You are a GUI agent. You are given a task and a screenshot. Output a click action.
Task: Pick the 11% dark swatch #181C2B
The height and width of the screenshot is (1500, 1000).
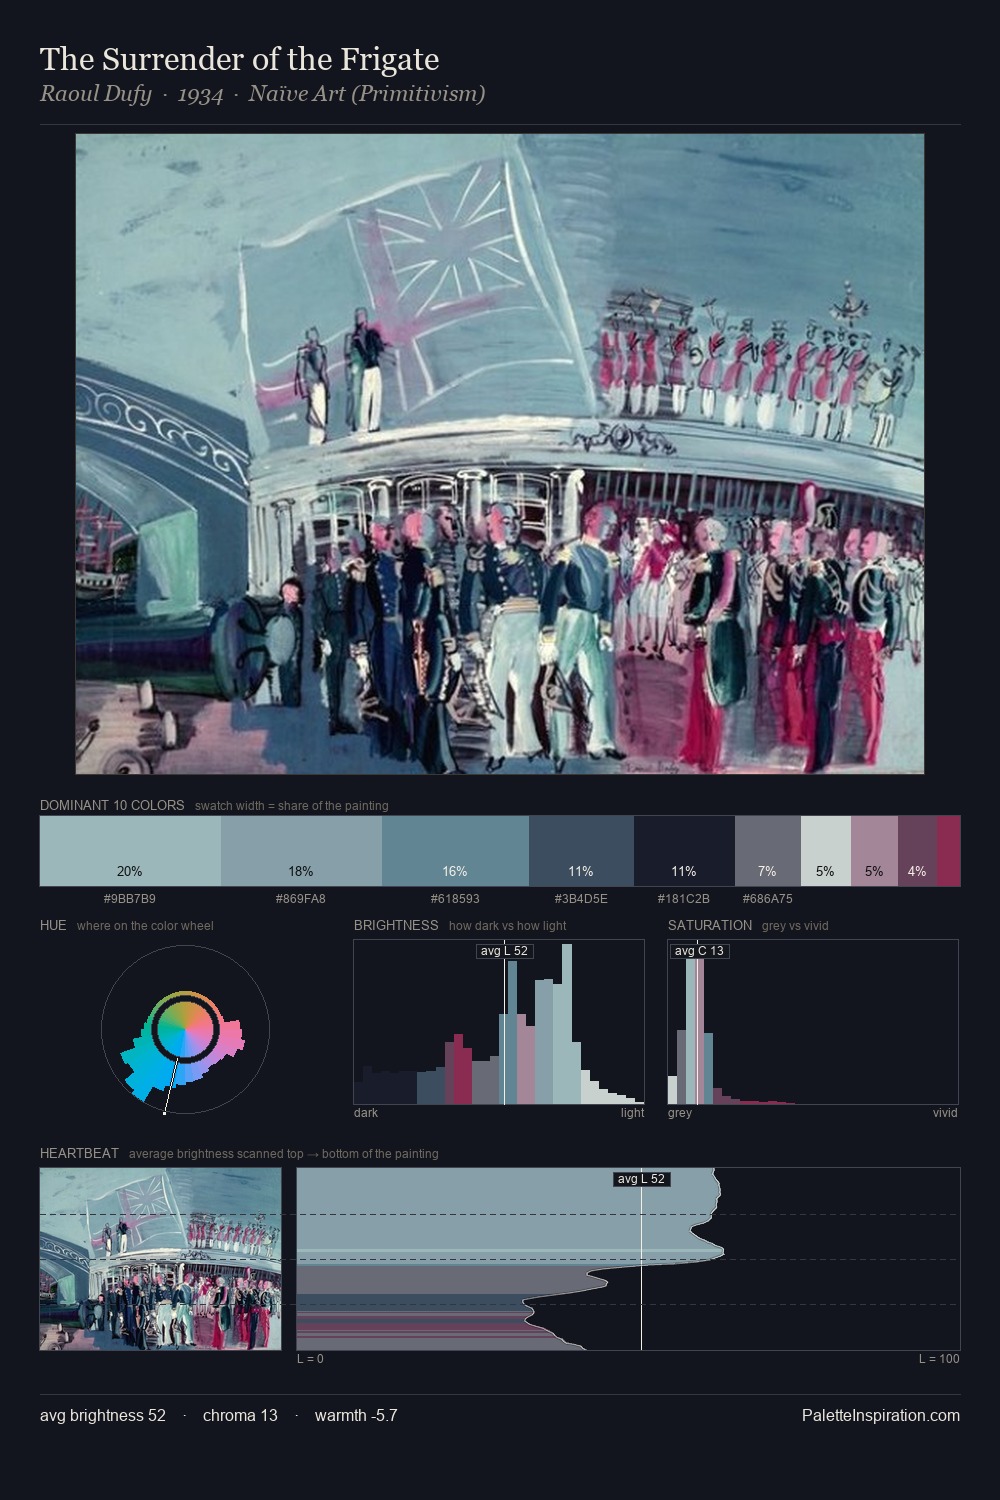[684, 851]
